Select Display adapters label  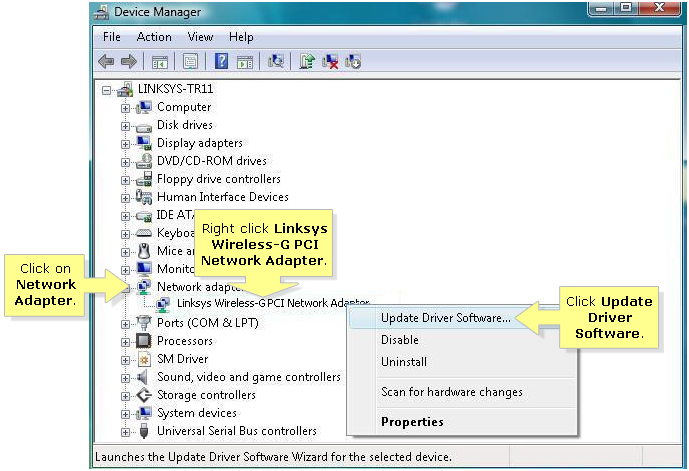pyautogui.click(x=200, y=143)
